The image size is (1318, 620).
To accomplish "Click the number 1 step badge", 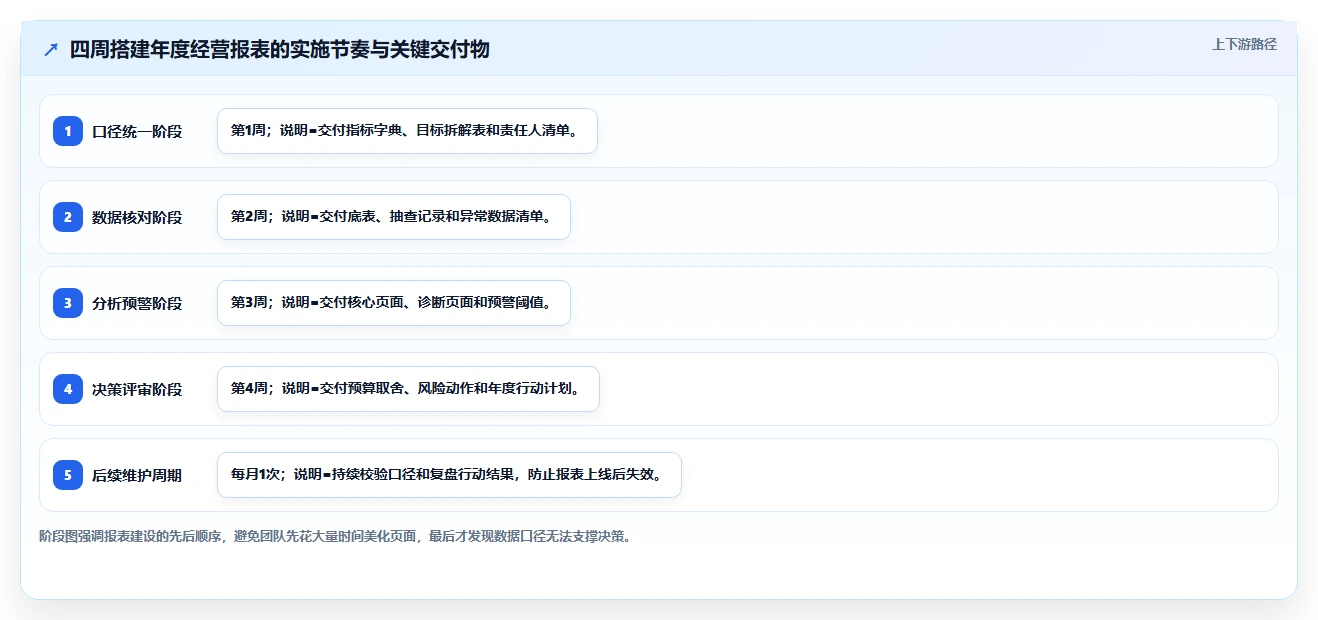I will pyautogui.click(x=68, y=131).
